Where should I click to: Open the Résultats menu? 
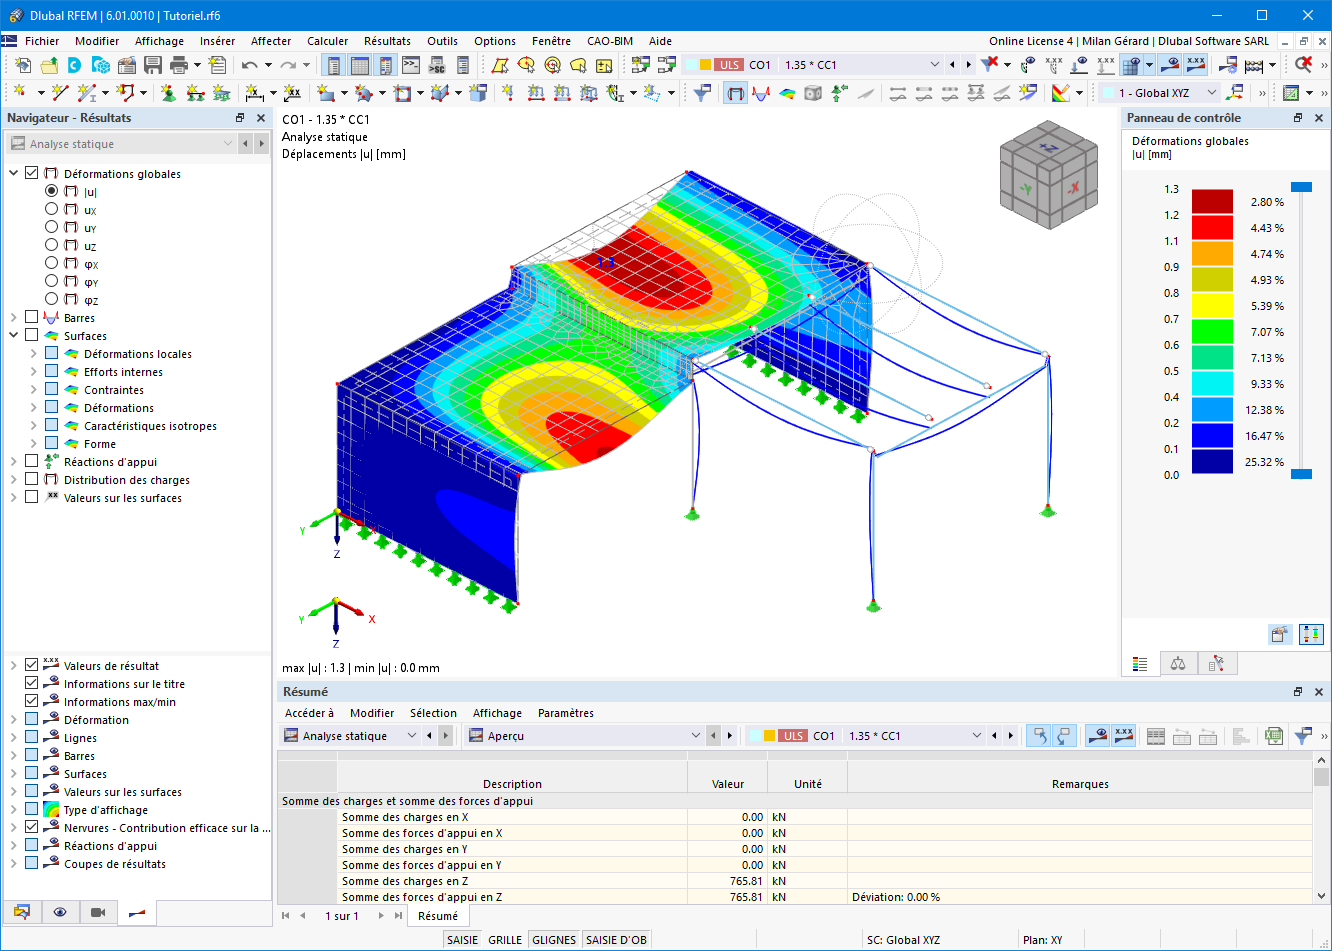point(387,41)
